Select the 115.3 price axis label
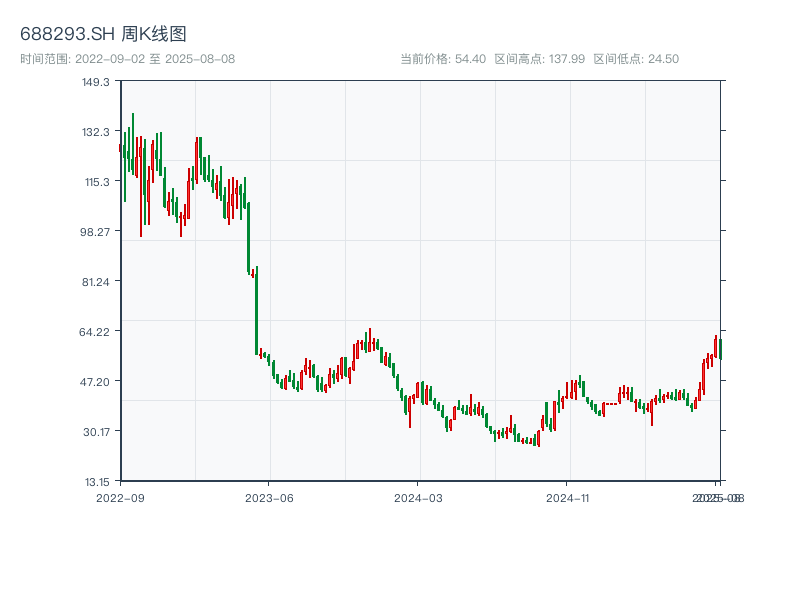Viewport: 800px width, 600px height. point(96,181)
